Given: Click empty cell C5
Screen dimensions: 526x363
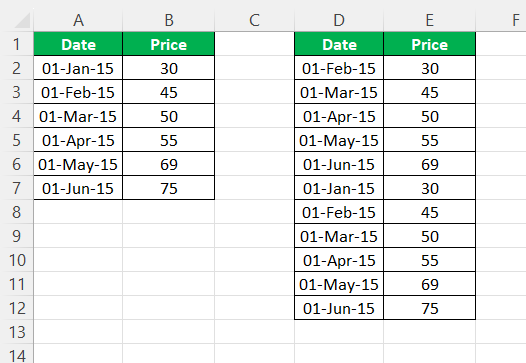Looking at the screenshot, I should 255,140.
